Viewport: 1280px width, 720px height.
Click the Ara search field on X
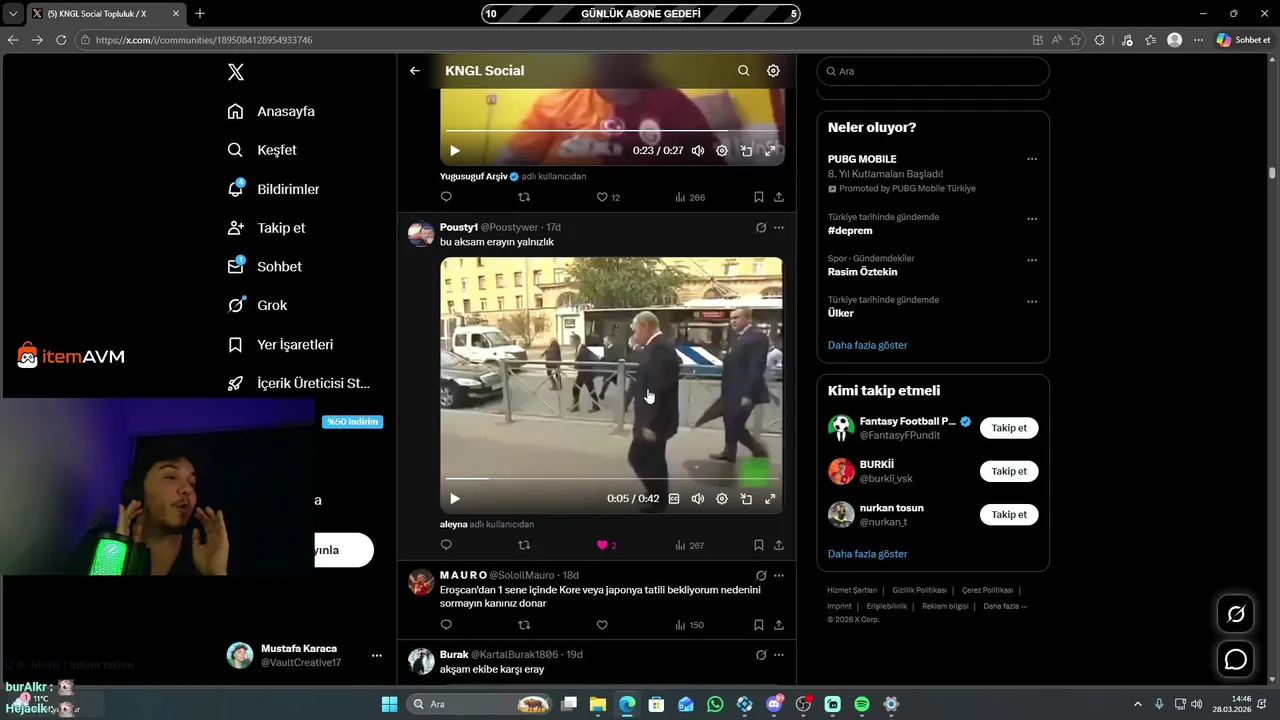point(933,71)
